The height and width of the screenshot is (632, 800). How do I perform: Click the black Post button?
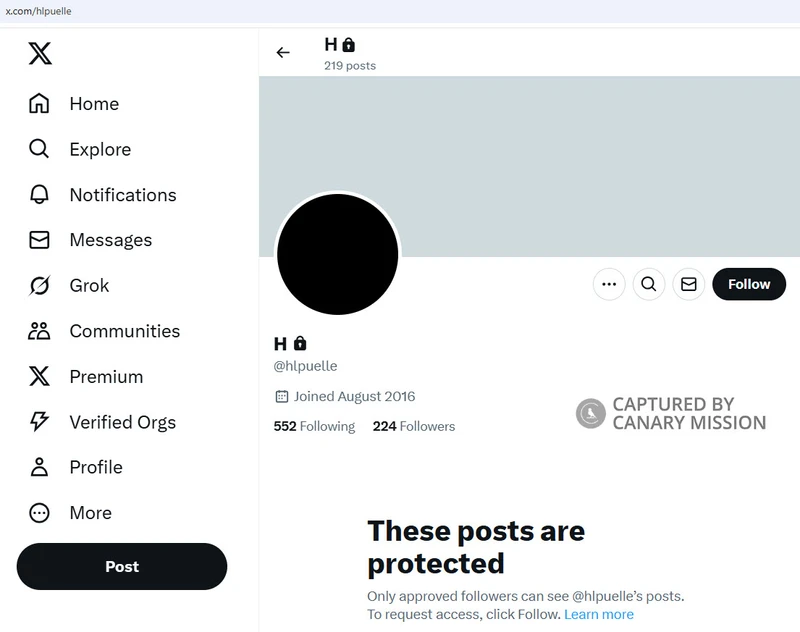click(x=122, y=566)
